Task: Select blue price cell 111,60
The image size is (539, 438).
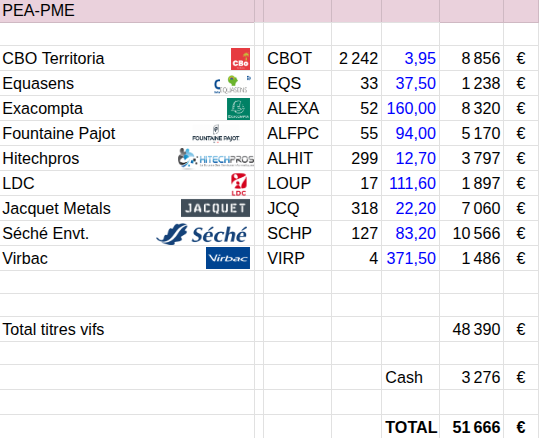Action: pos(410,183)
